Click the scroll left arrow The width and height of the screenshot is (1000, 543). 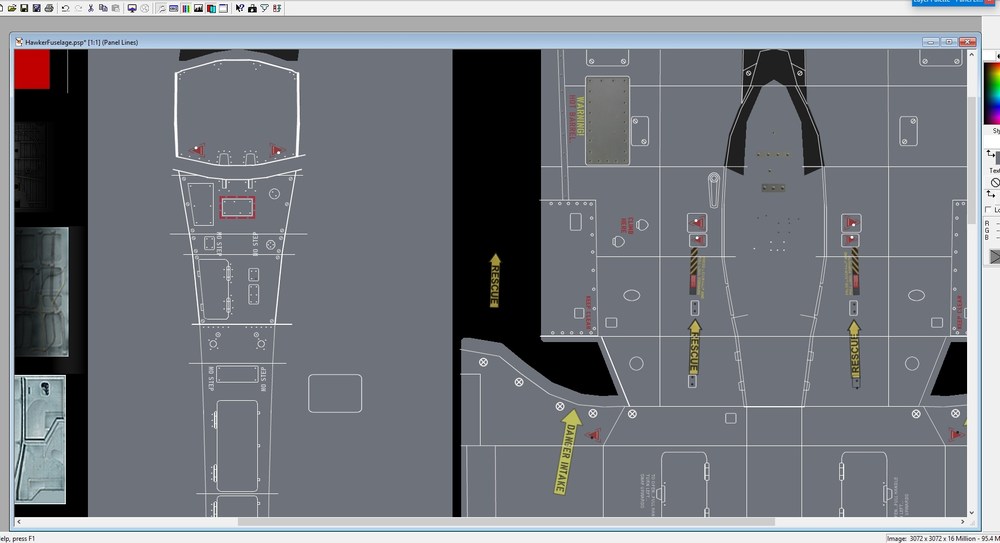pos(18,522)
